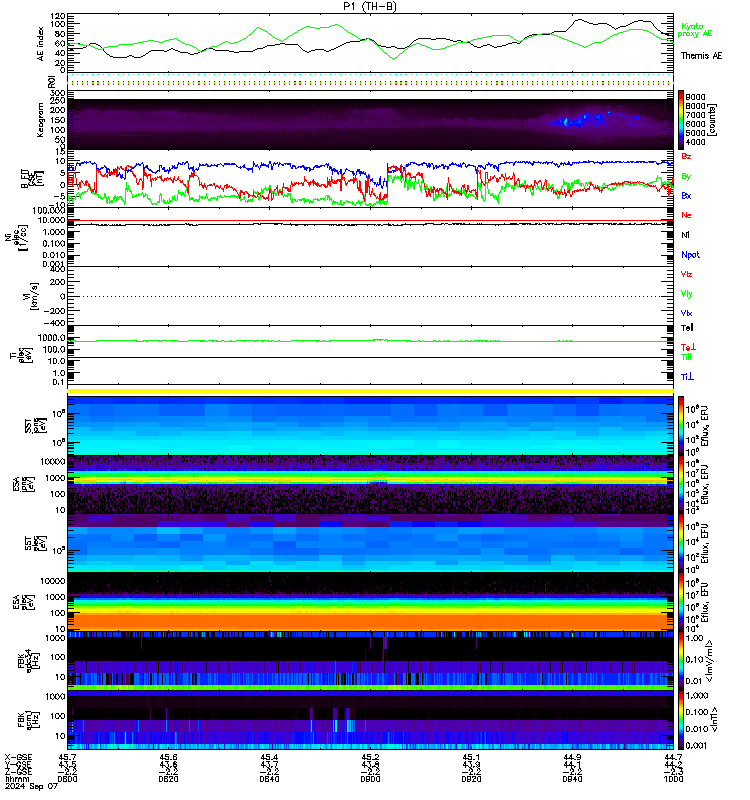Click the "0900" time axis label

370,780
